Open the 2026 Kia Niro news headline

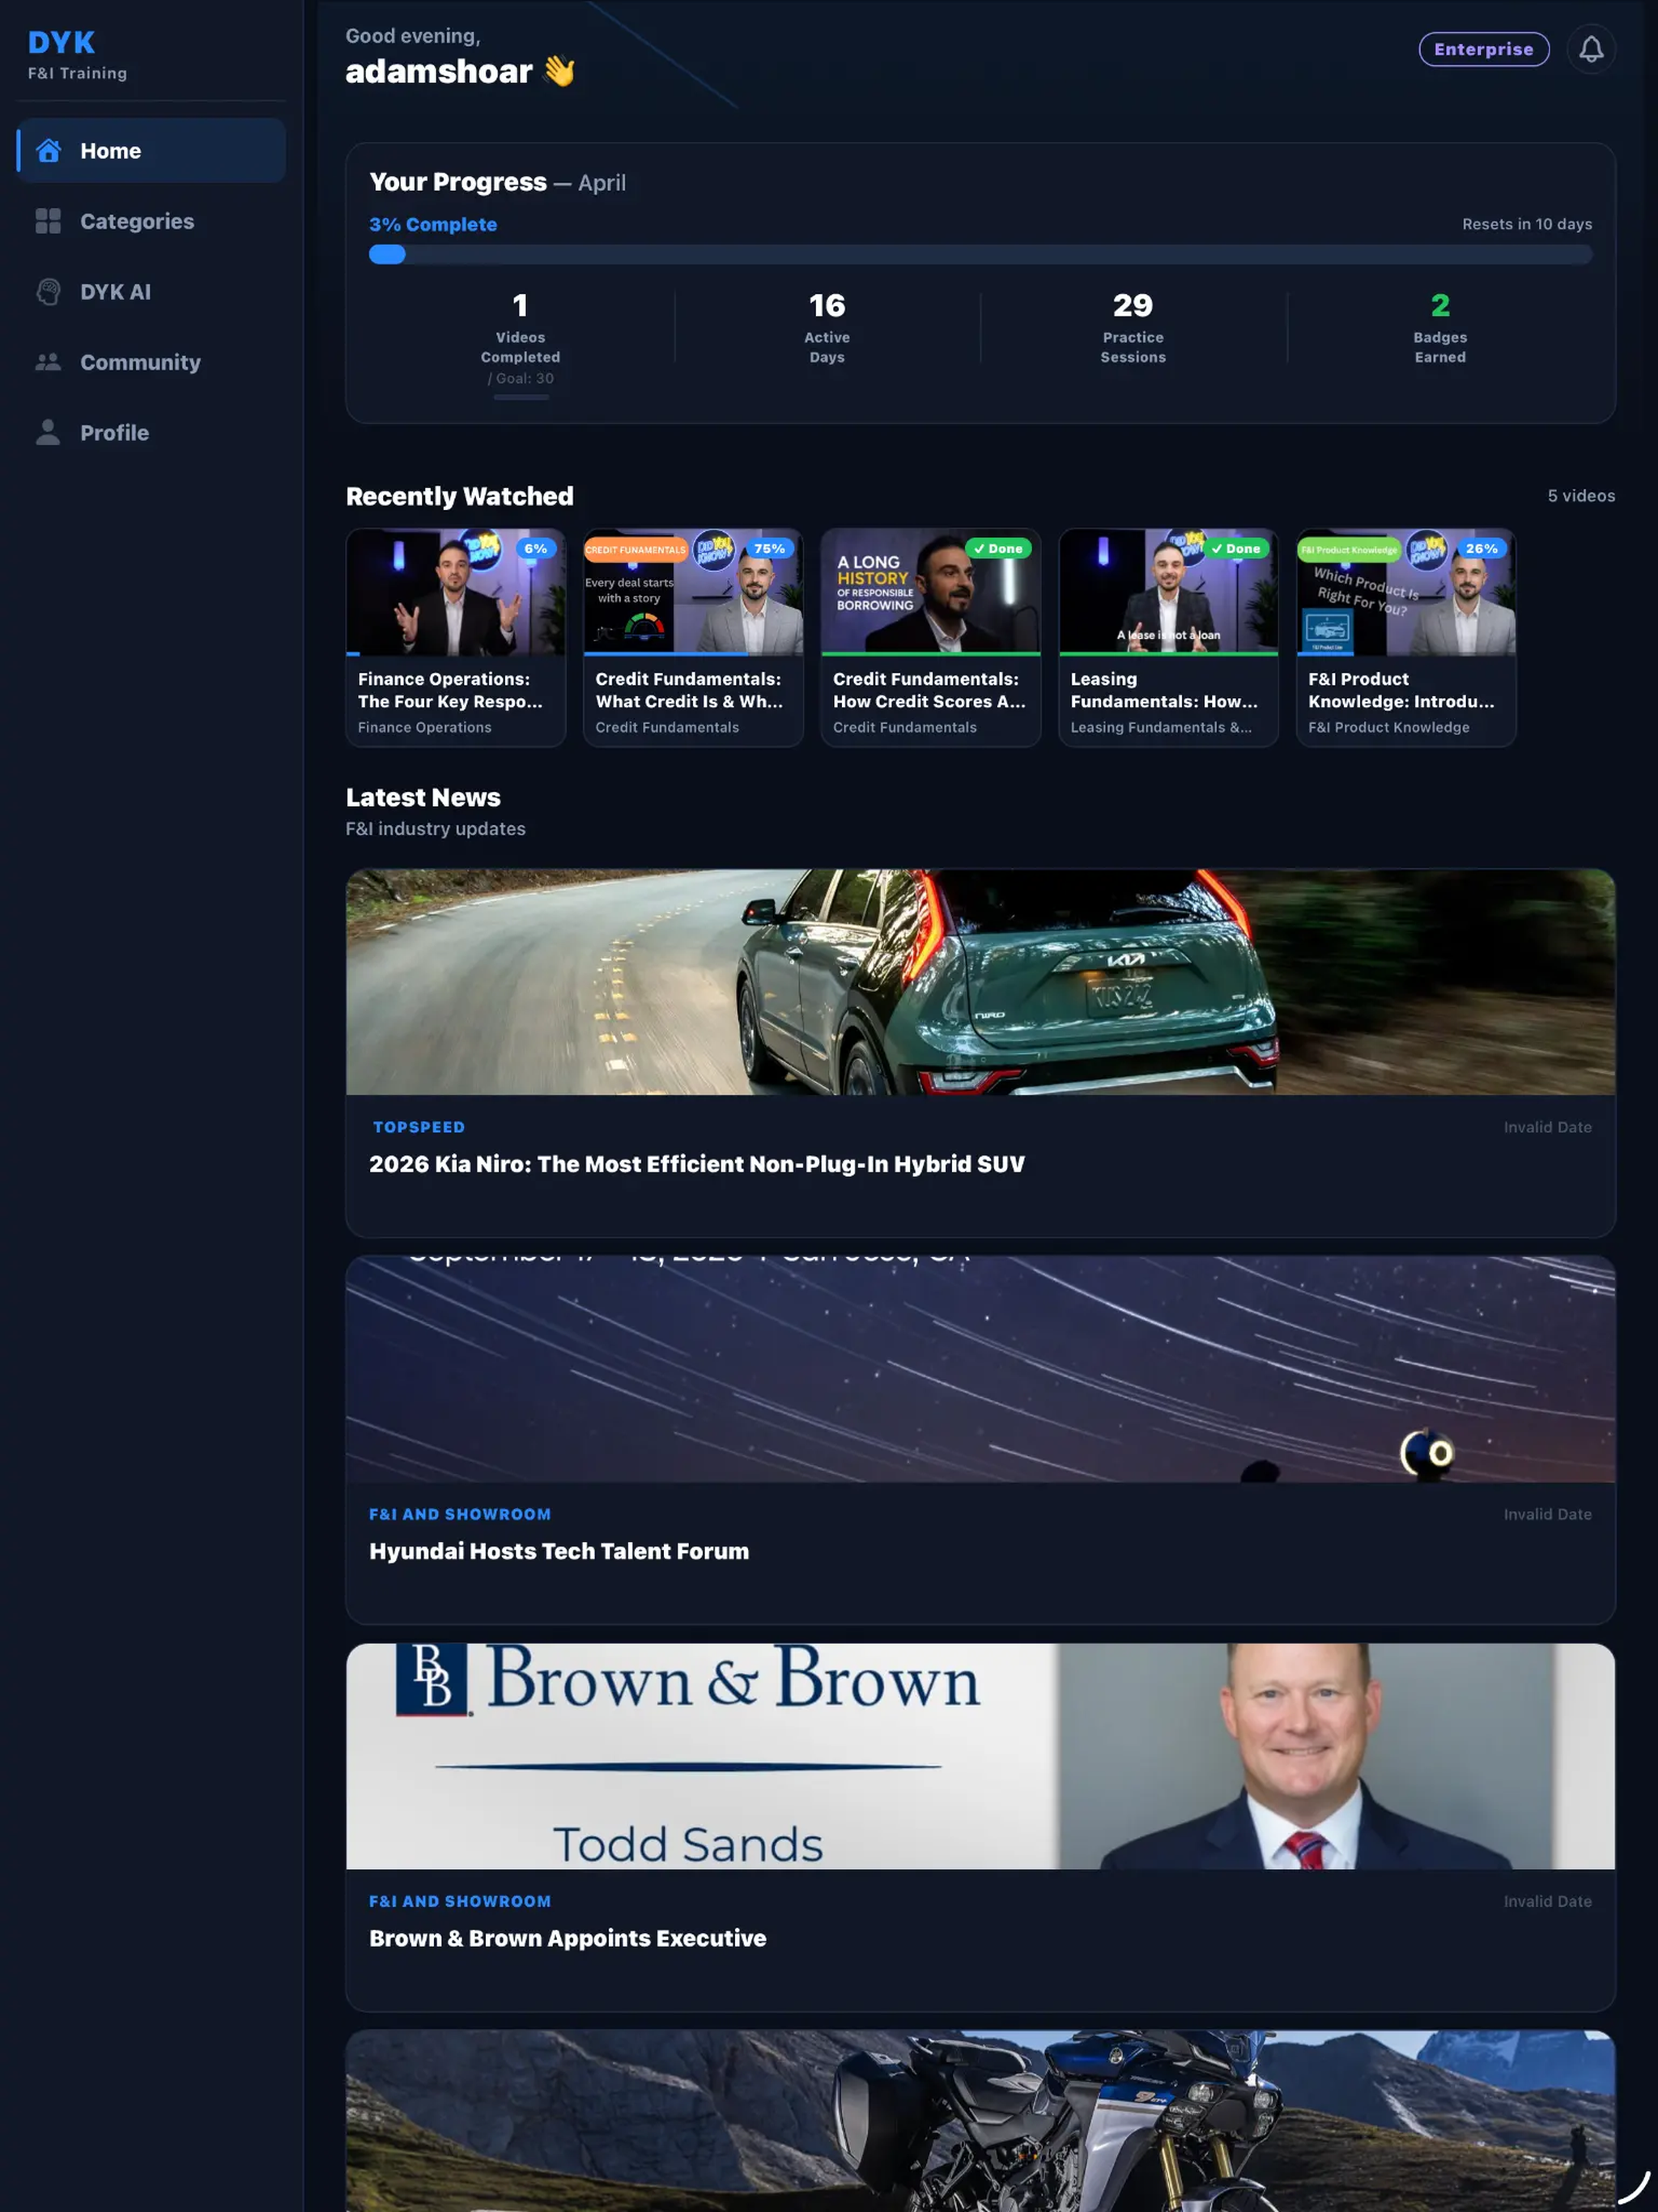click(x=697, y=1164)
